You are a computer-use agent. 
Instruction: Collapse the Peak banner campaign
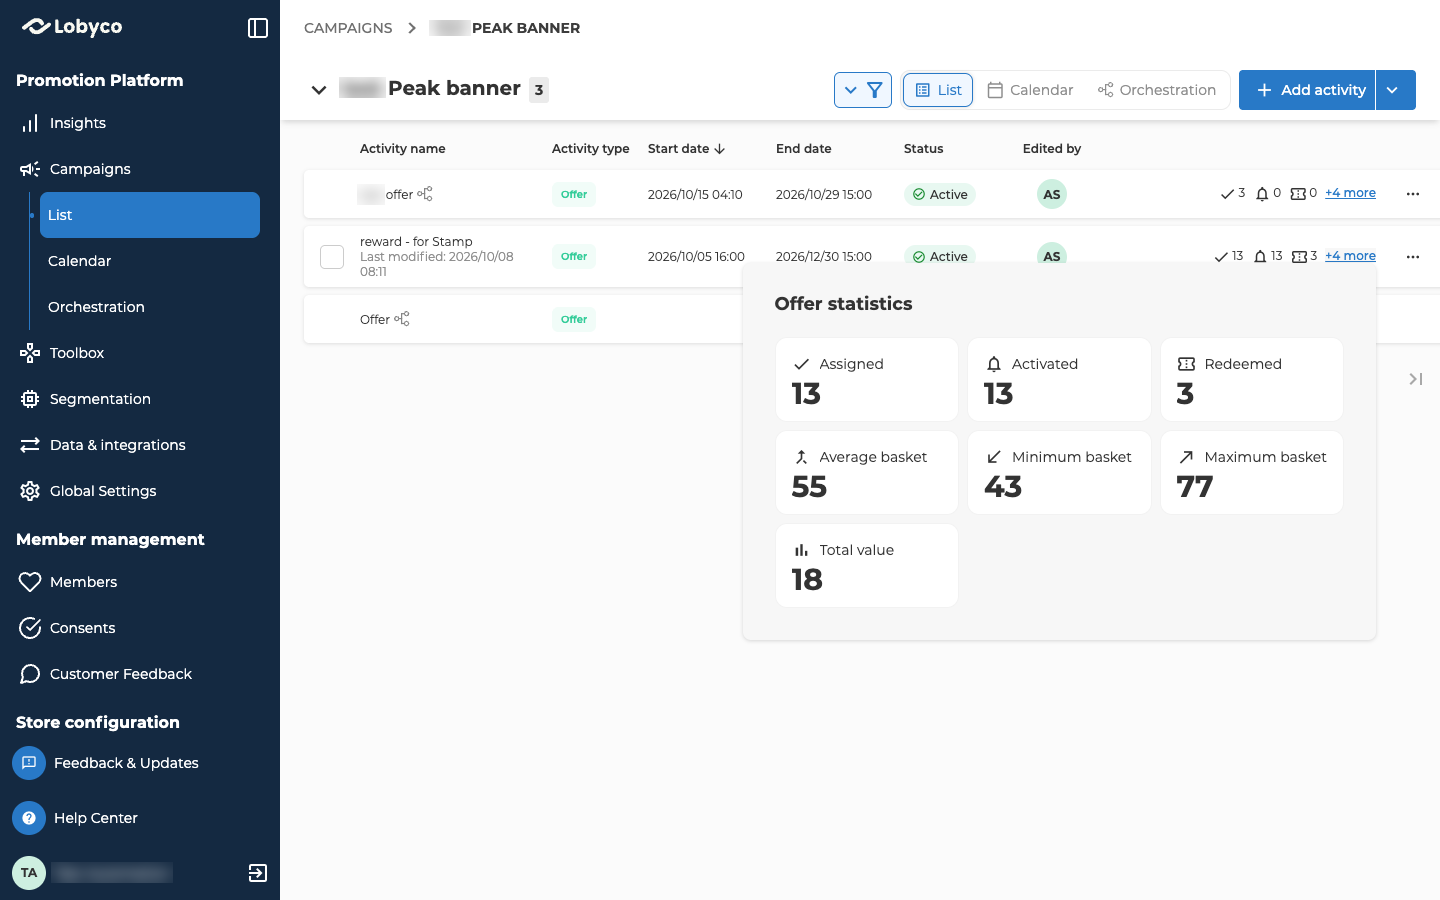[319, 90]
